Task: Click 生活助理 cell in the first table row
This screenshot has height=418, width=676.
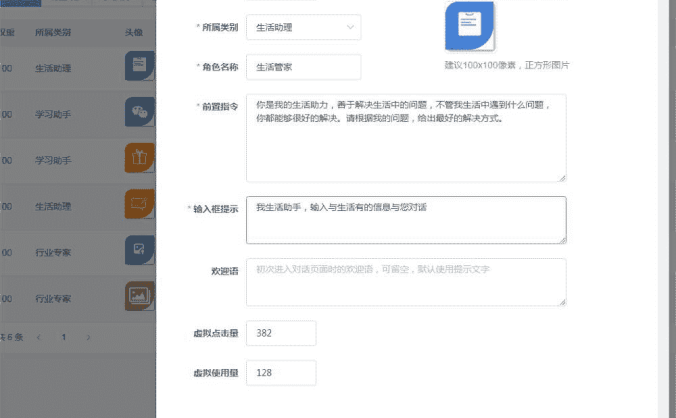Action: (53, 69)
